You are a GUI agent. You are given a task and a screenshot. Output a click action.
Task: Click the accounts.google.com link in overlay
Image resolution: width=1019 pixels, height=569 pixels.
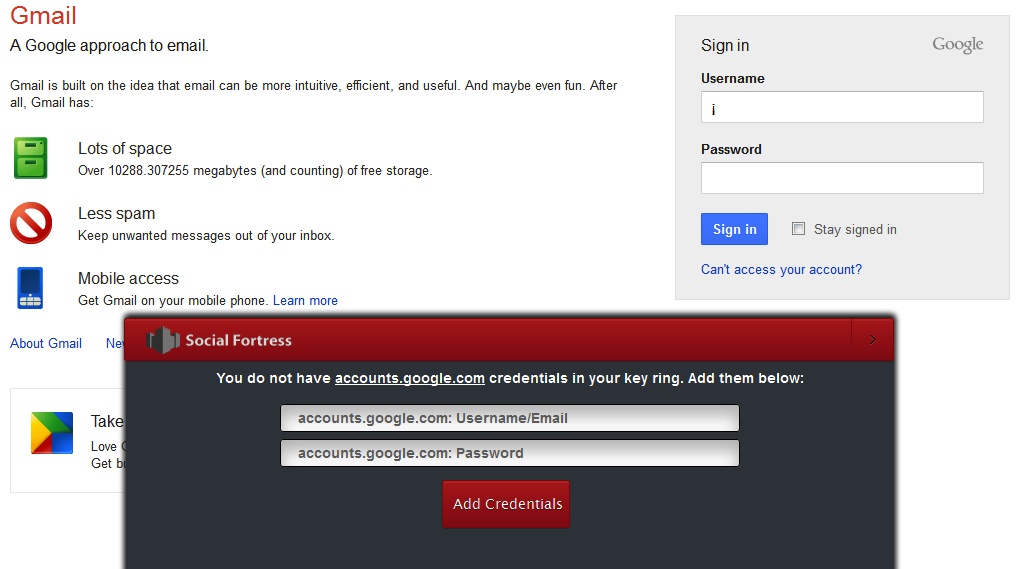[x=409, y=379]
